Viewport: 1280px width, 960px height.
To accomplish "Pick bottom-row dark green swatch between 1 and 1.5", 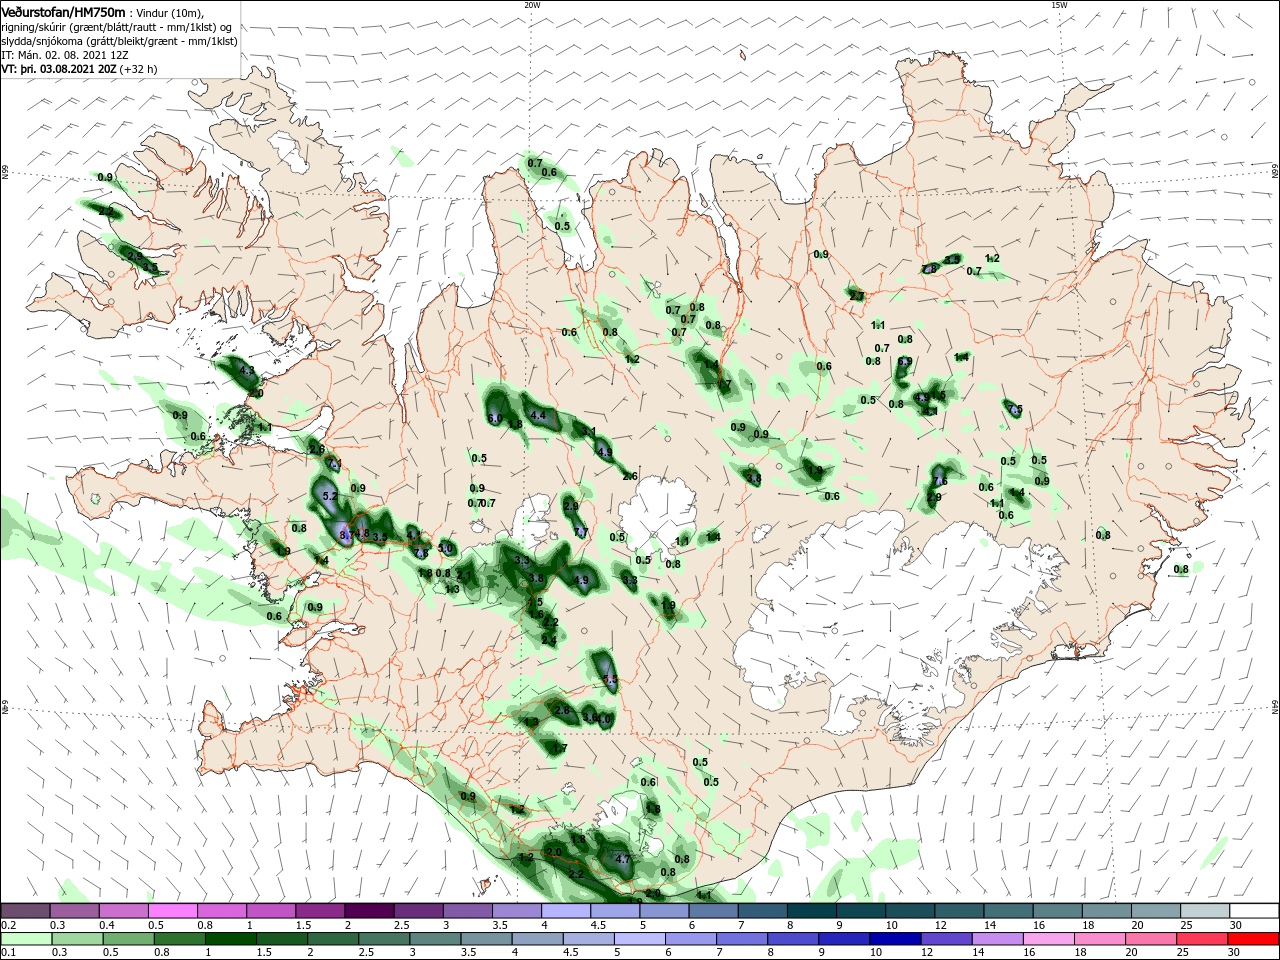I will click(x=231, y=939).
